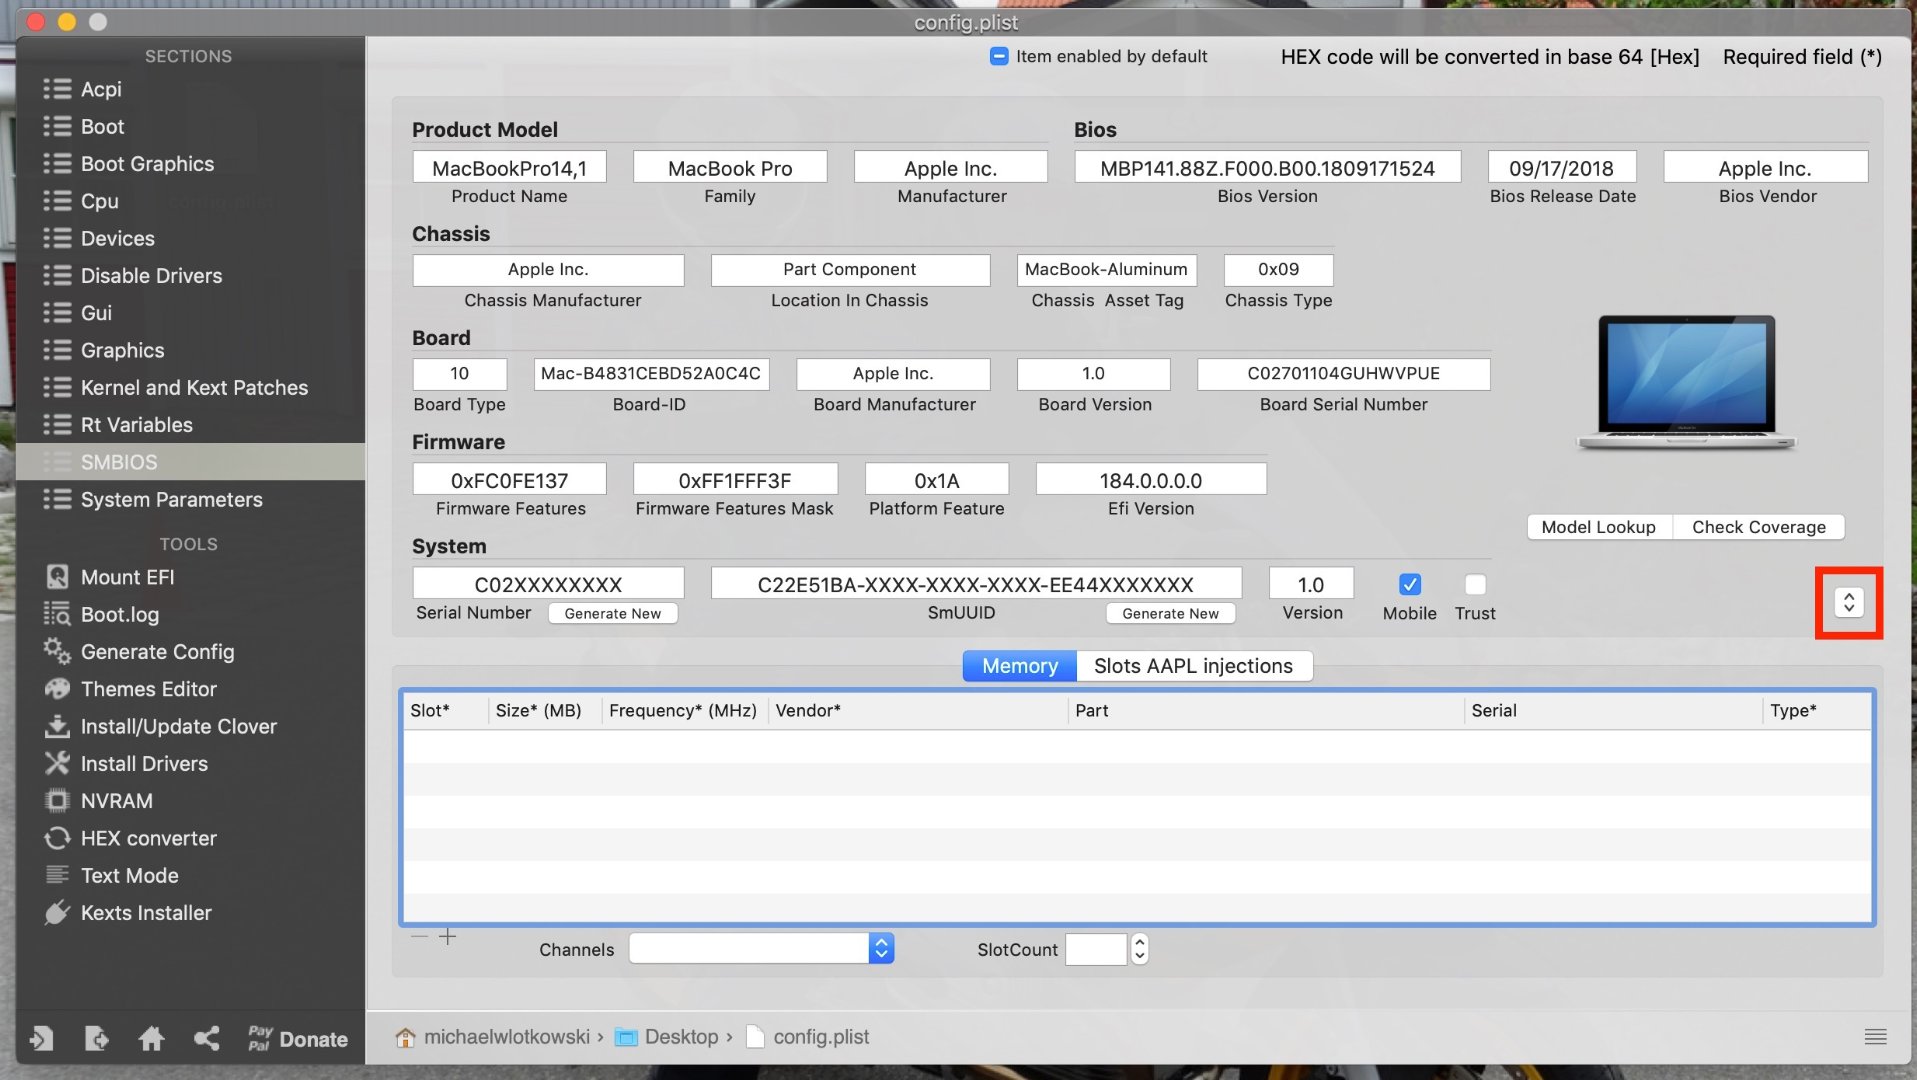Open the HEX converter tool
The image size is (1917, 1080).
tap(148, 838)
